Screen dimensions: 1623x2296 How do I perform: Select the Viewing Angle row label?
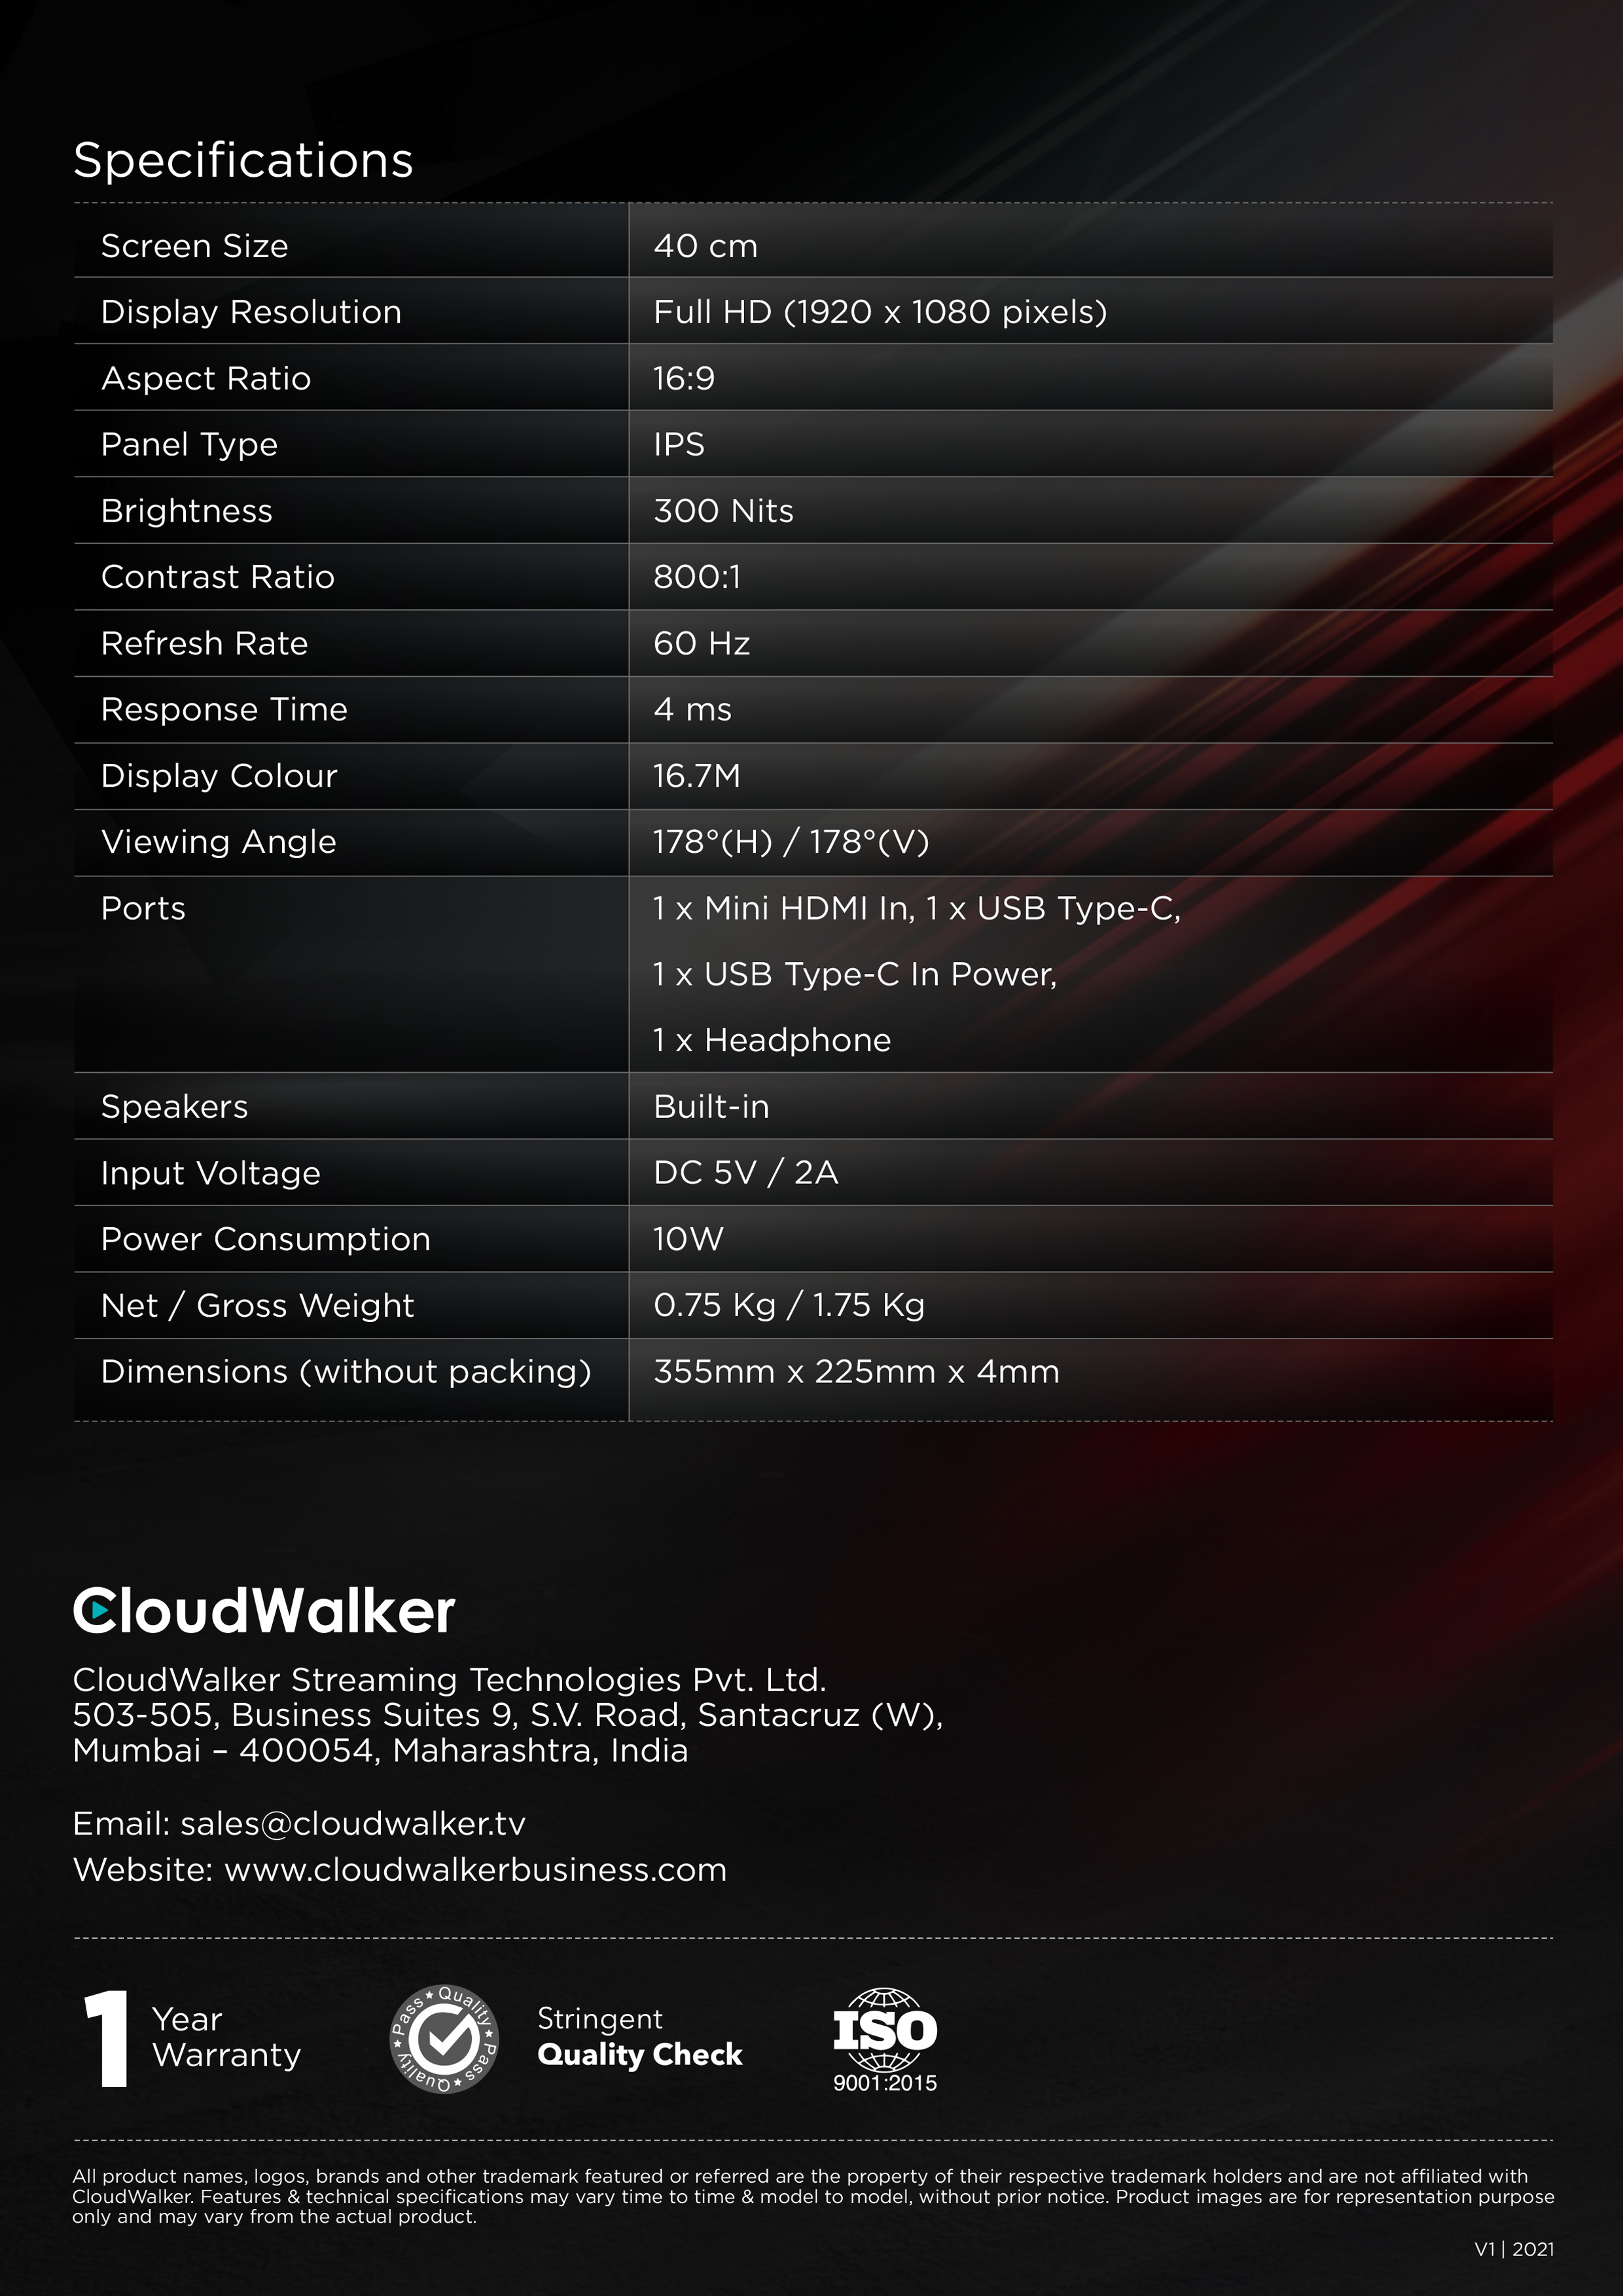(218, 842)
